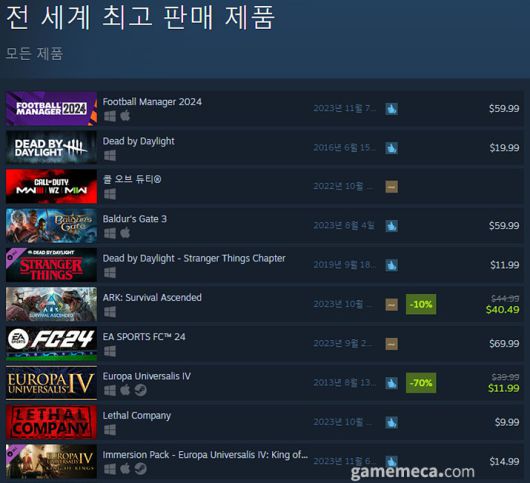Screen dimensions: 530x483
Task: Open the Lethal Company capsule image
Action: point(51,422)
